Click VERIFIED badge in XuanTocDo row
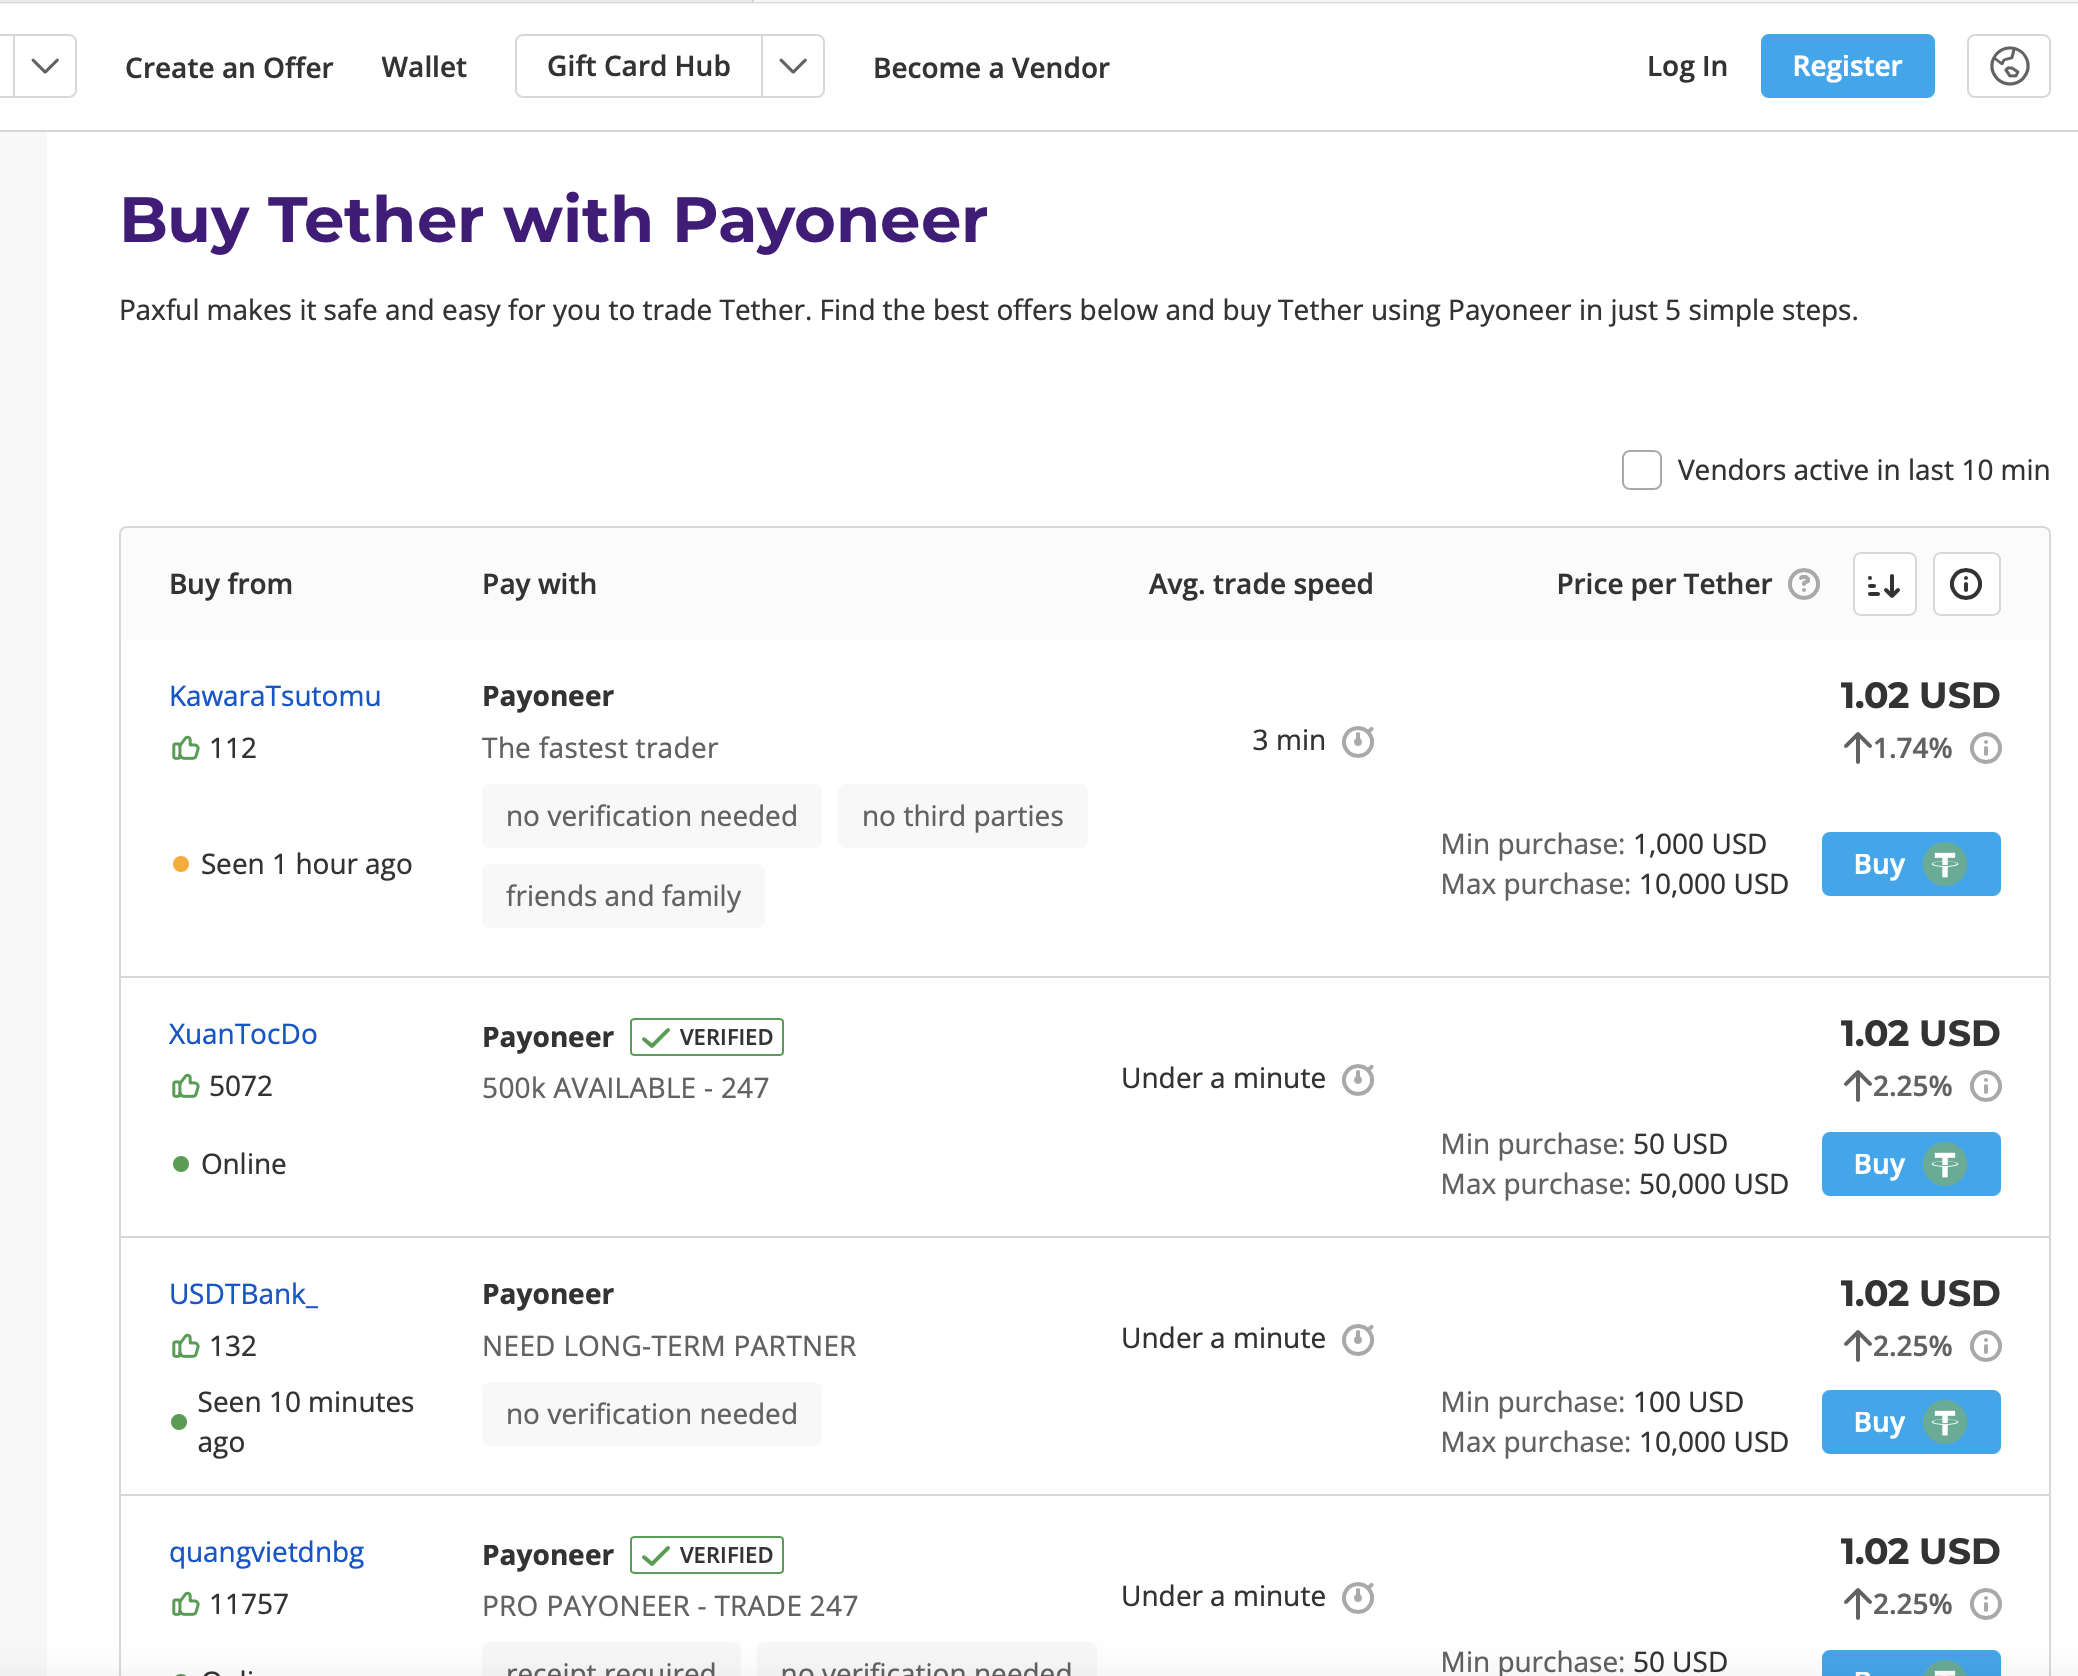The width and height of the screenshot is (2078, 1676). (707, 1037)
